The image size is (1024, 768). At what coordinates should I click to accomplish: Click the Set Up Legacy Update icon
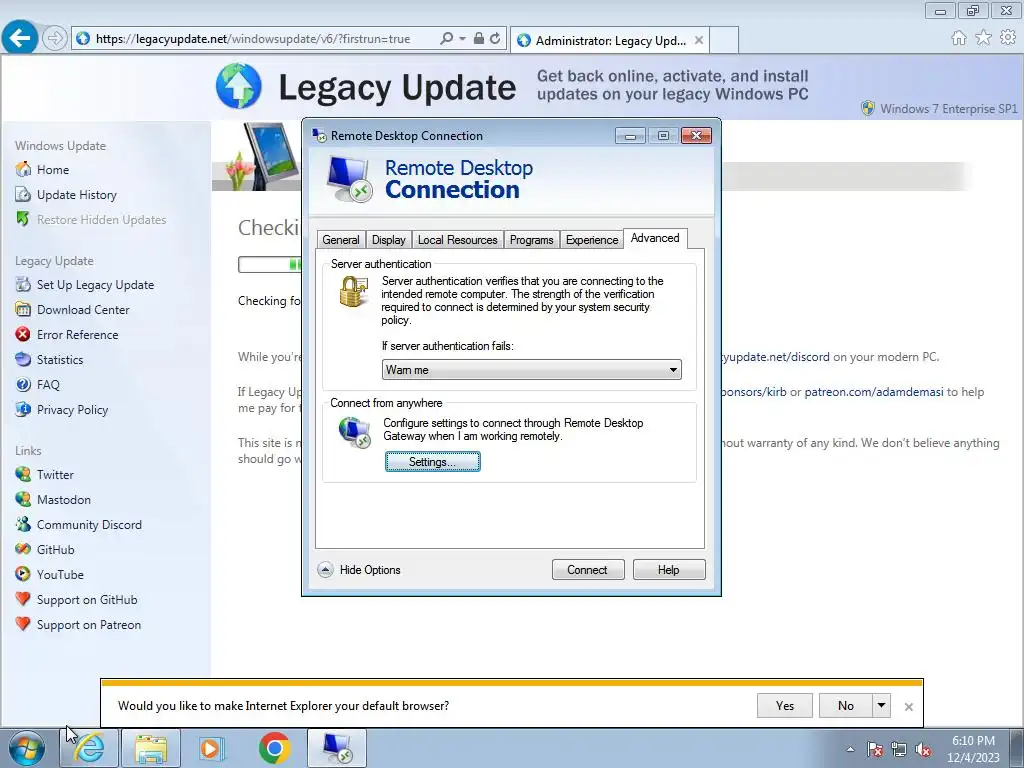(x=23, y=284)
